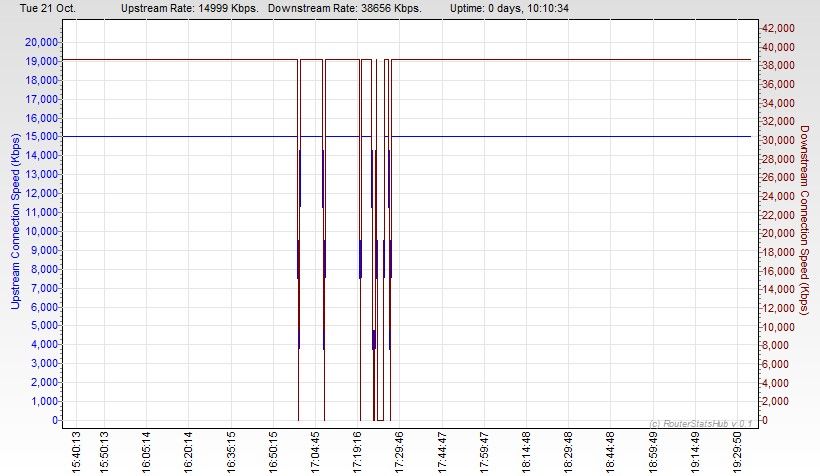This screenshot has width=820, height=476.
Task: Click the 17:19:16 time label
Action: tap(357, 452)
